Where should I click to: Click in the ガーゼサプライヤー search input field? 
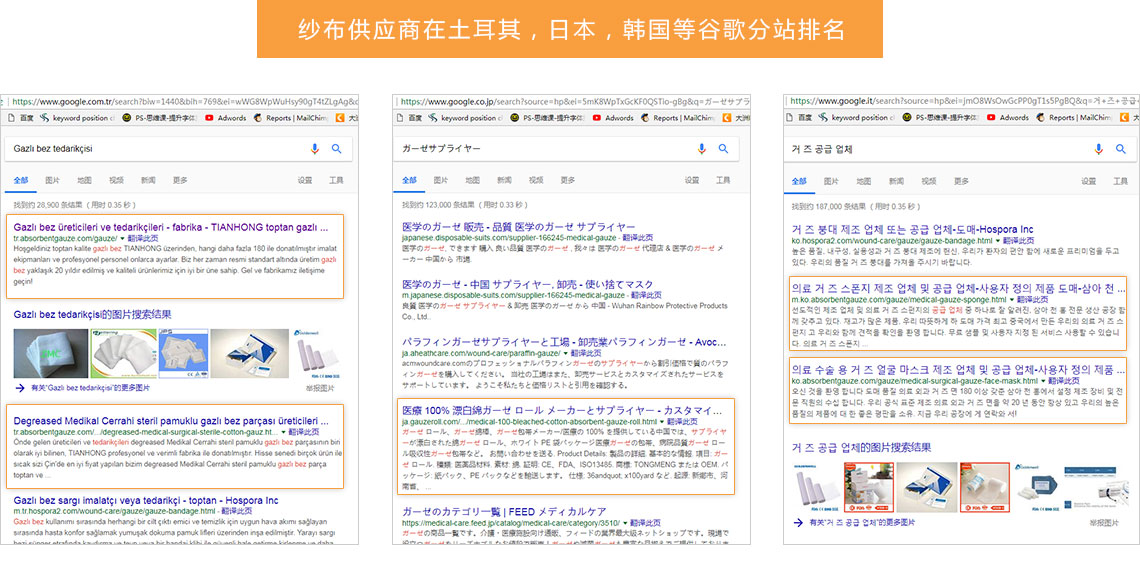[540, 149]
